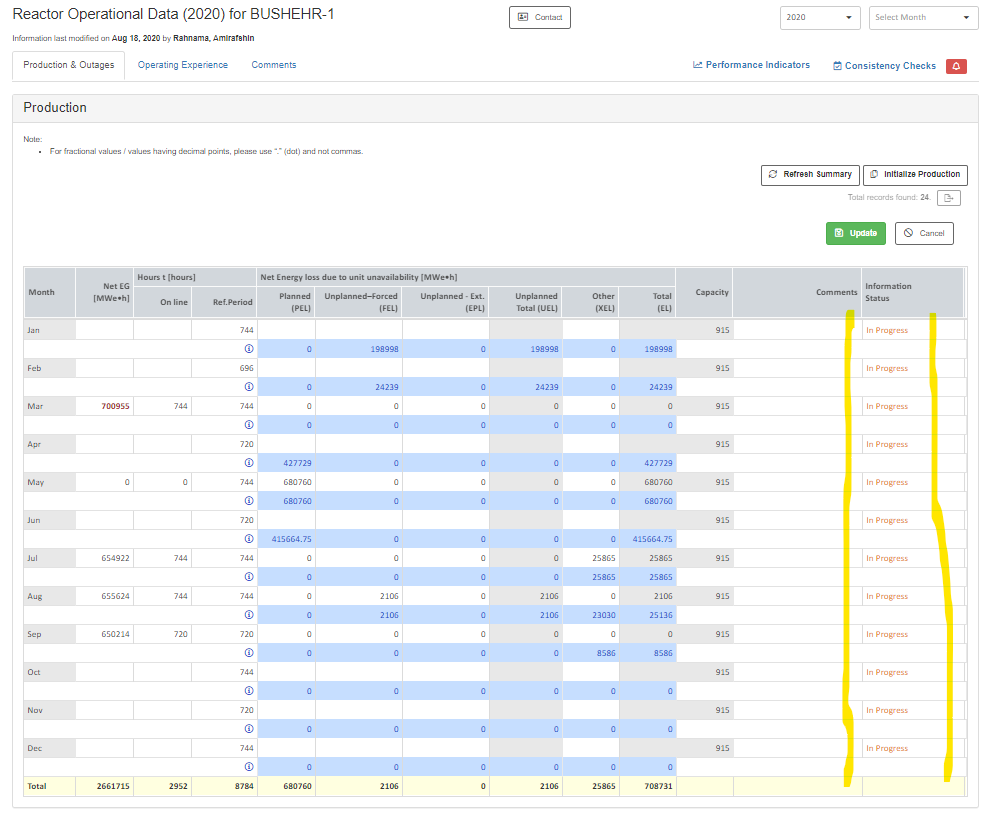Click Jul Net EG 654922 field

pos(104,558)
